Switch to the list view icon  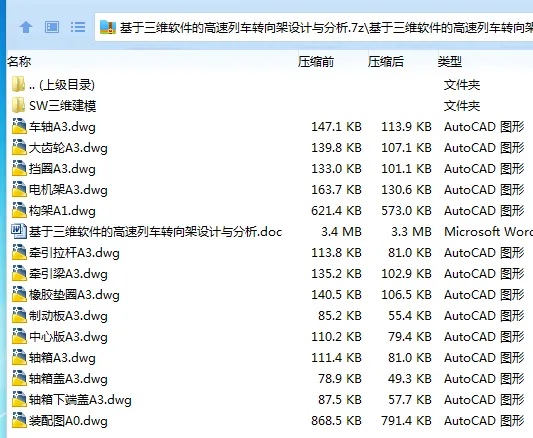pos(78,27)
